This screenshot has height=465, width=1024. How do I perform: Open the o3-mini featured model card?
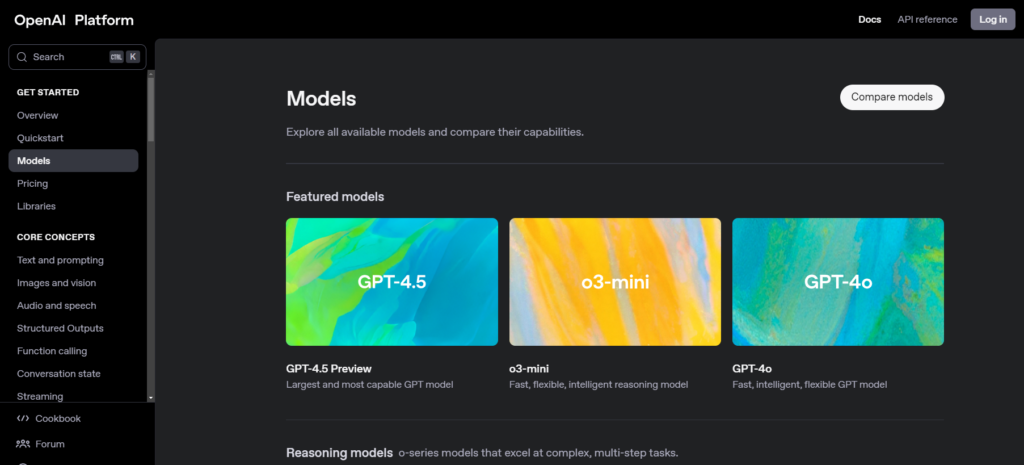coord(615,282)
